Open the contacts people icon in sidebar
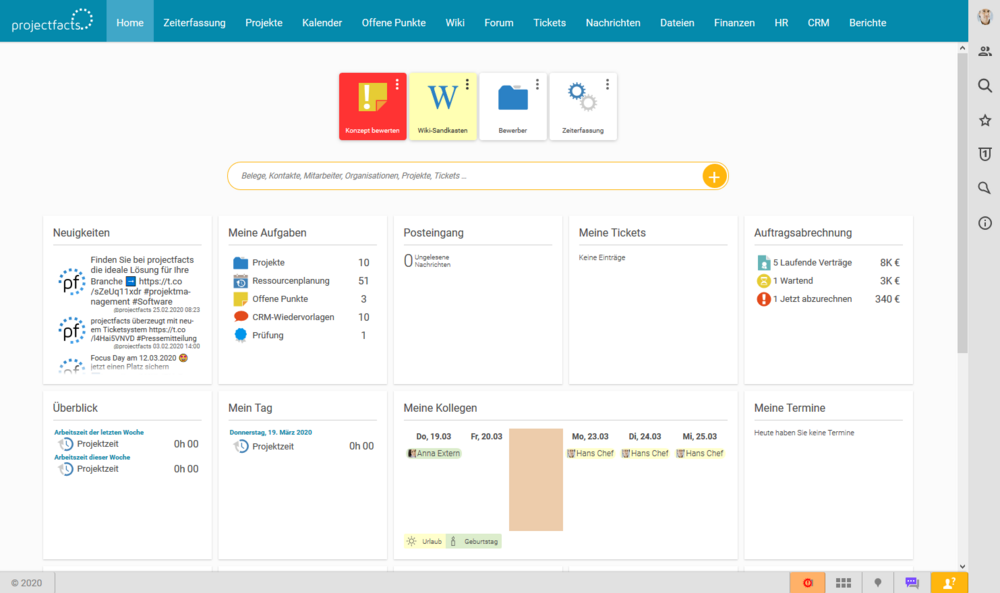The width and height of the screenshot is (1000, 593). (985, 51)
